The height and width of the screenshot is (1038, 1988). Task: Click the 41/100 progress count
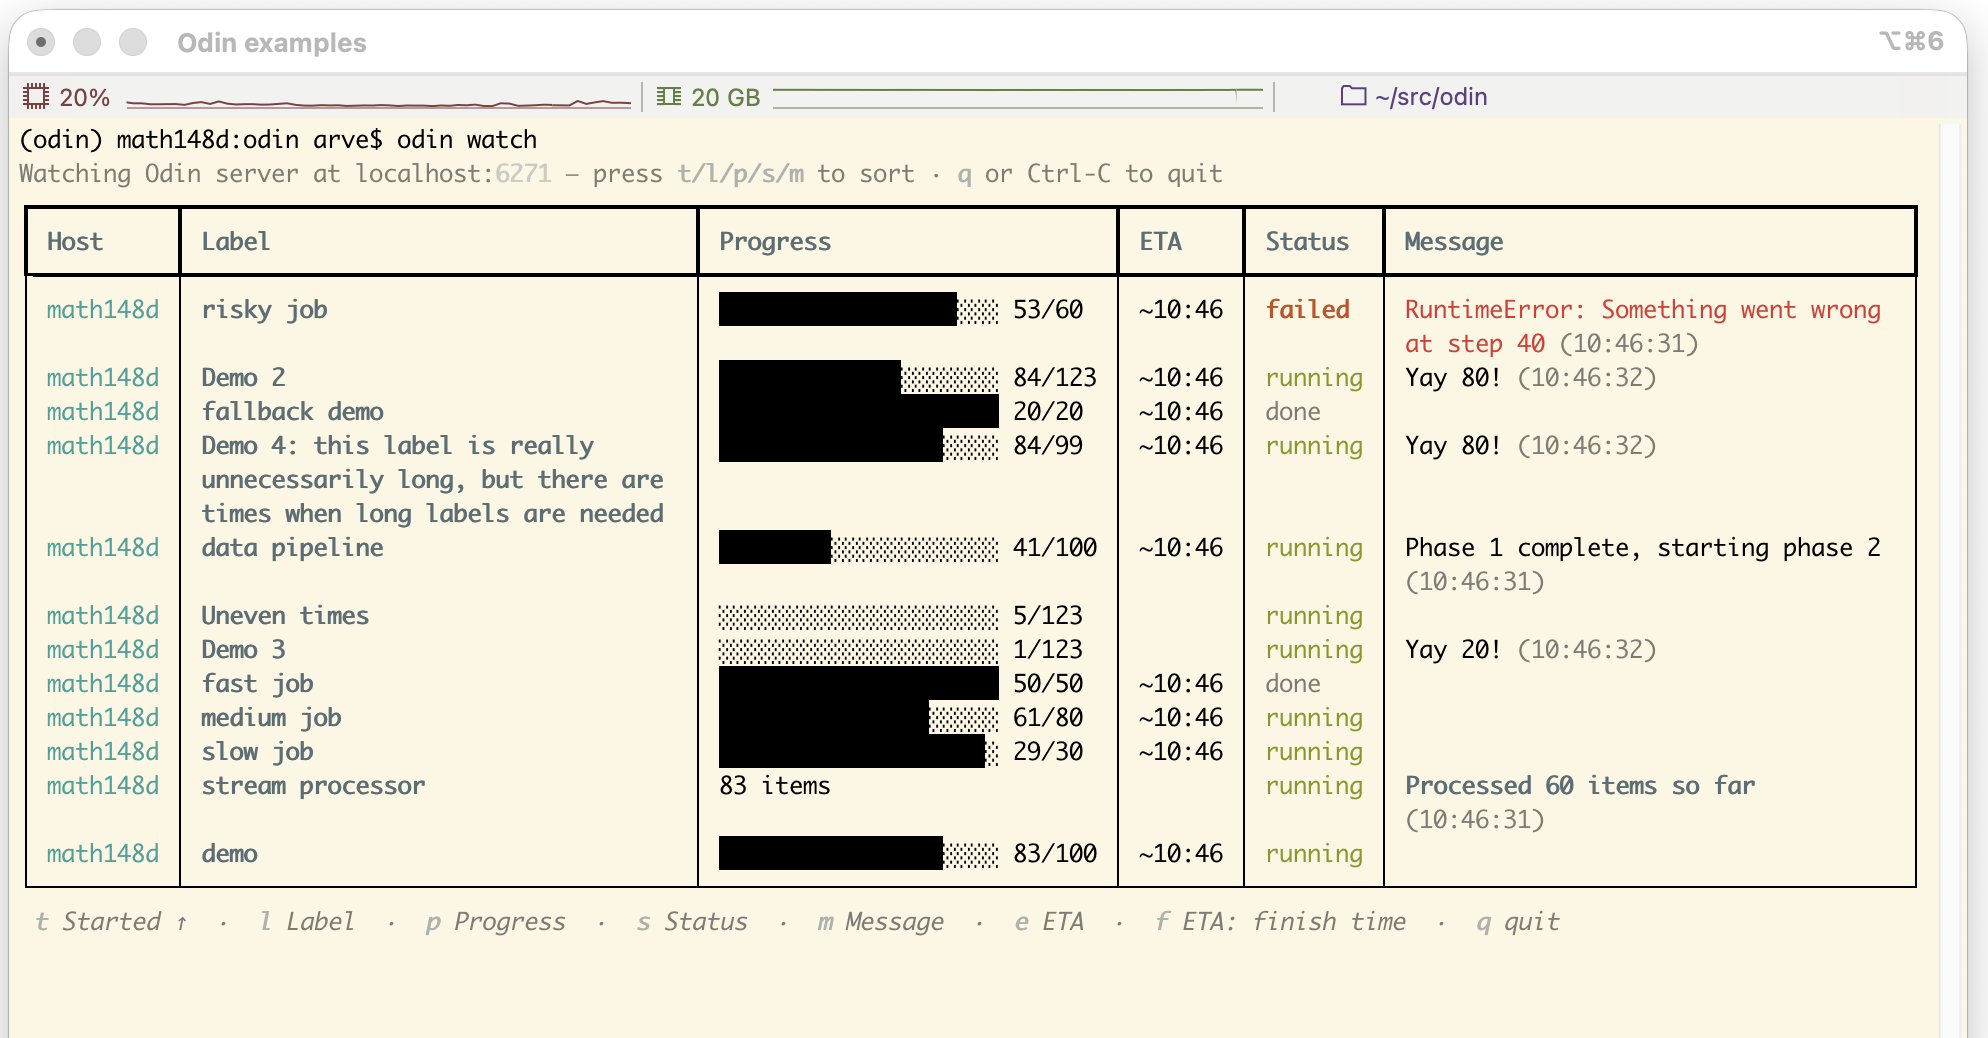pyautogui.click(x=1055, y=548)
